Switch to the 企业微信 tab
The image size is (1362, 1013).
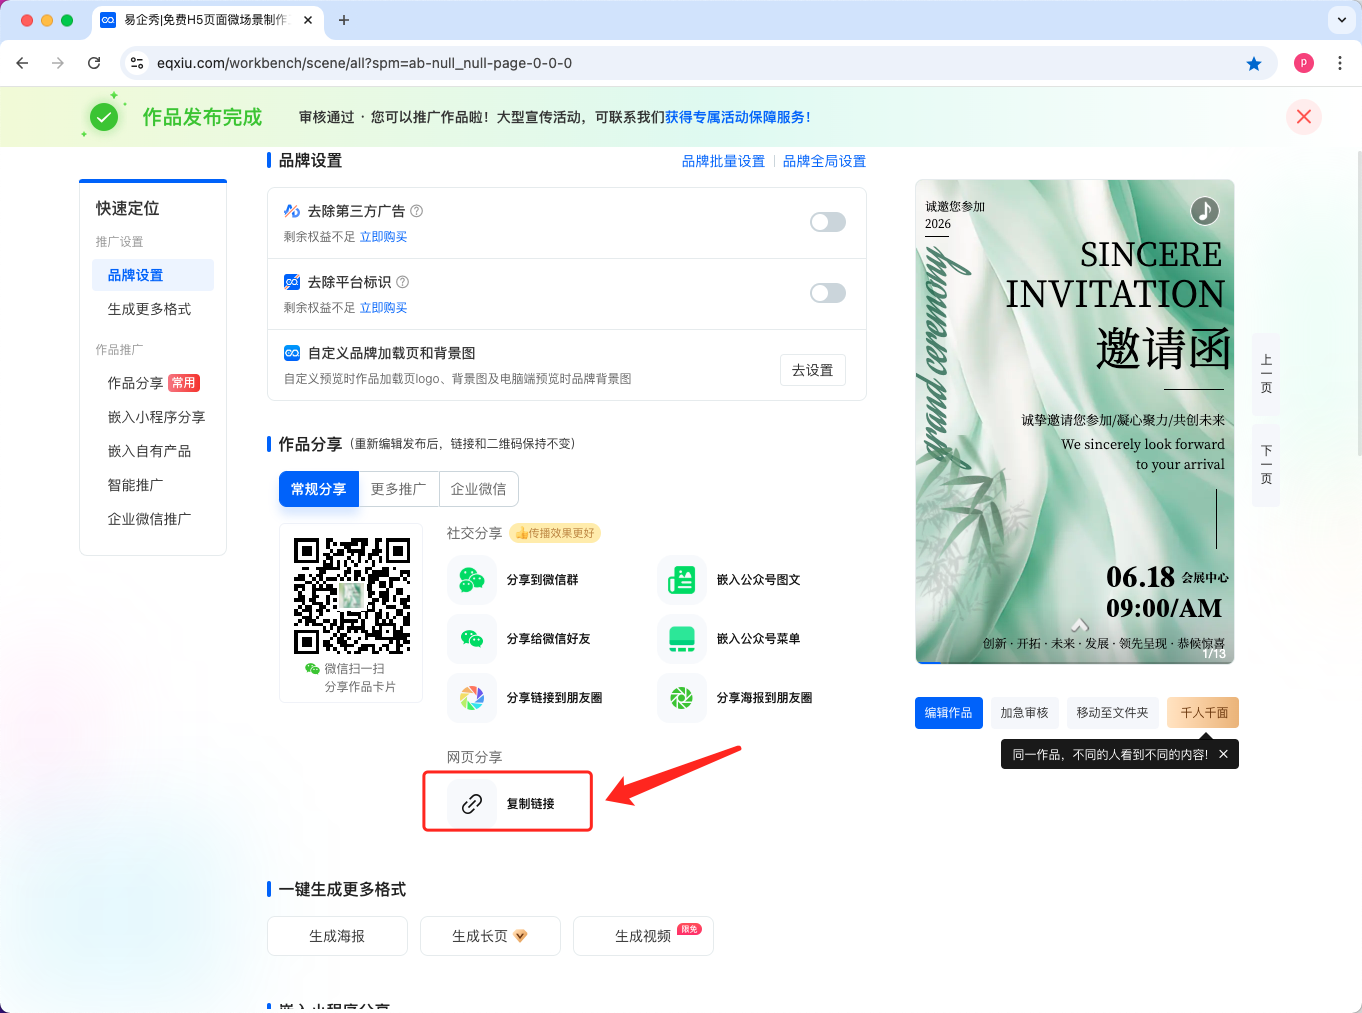tap(478, 489)
